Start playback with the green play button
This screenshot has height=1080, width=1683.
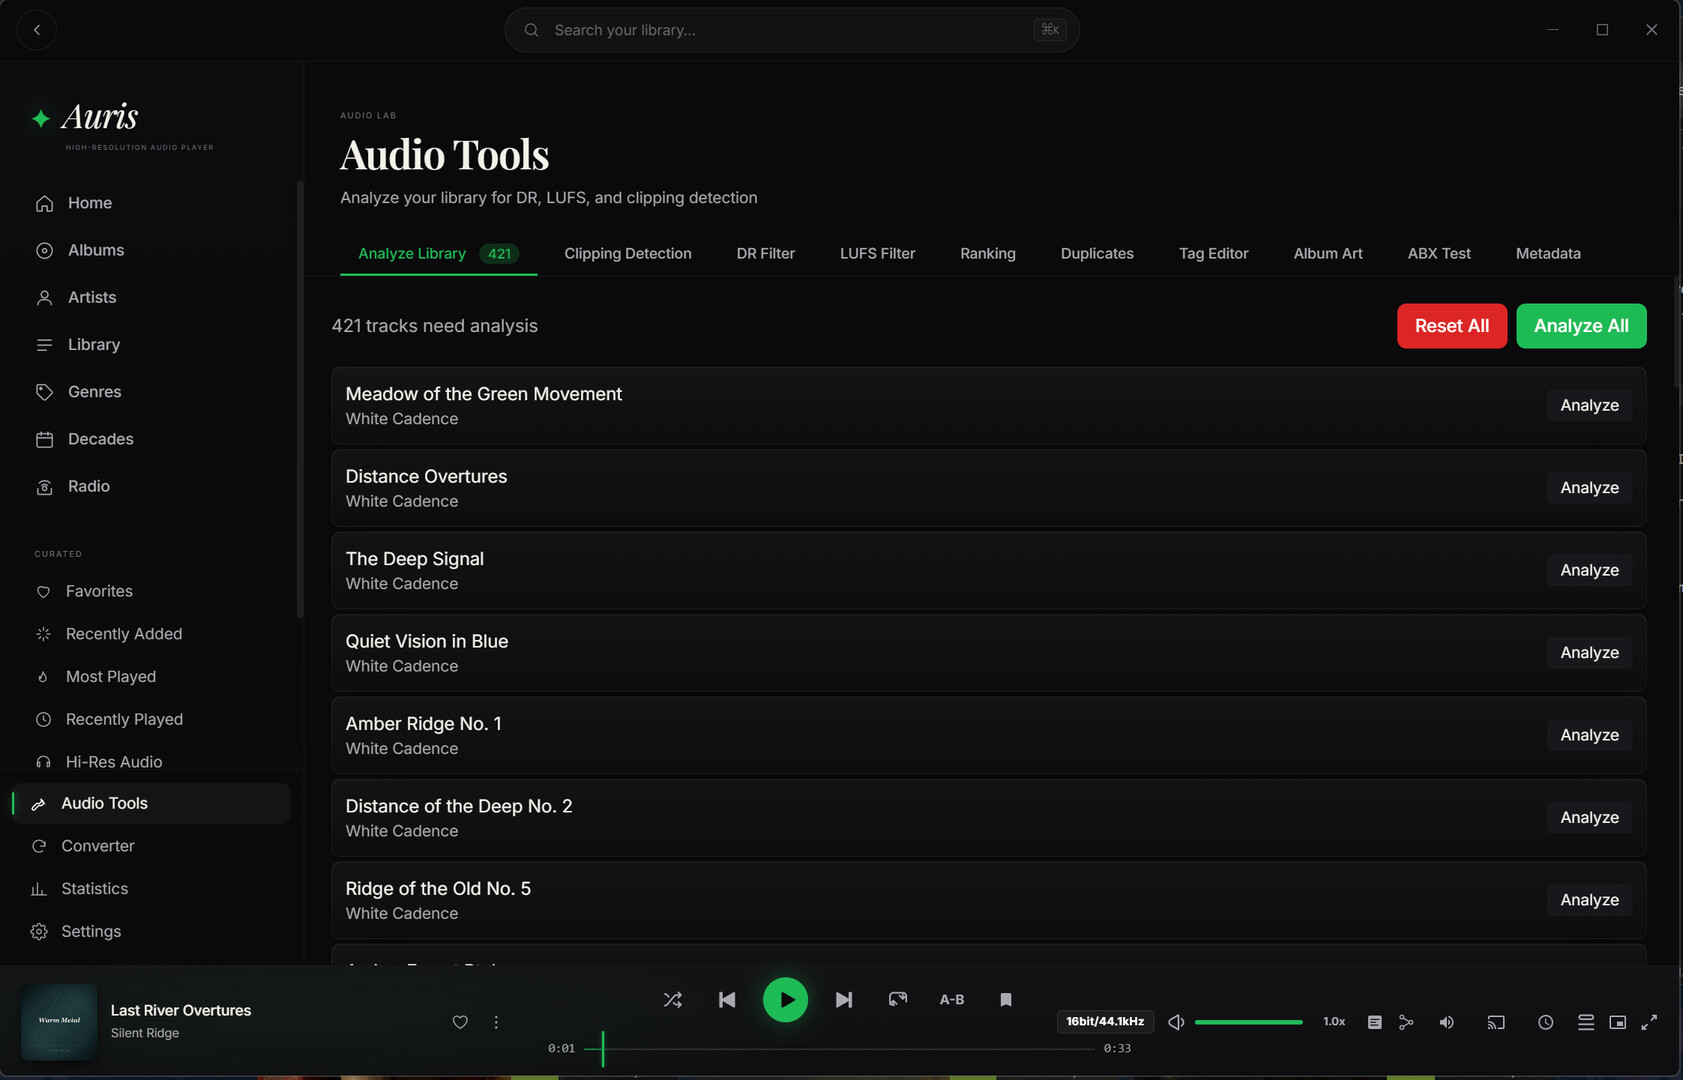tap(786, 1000)
